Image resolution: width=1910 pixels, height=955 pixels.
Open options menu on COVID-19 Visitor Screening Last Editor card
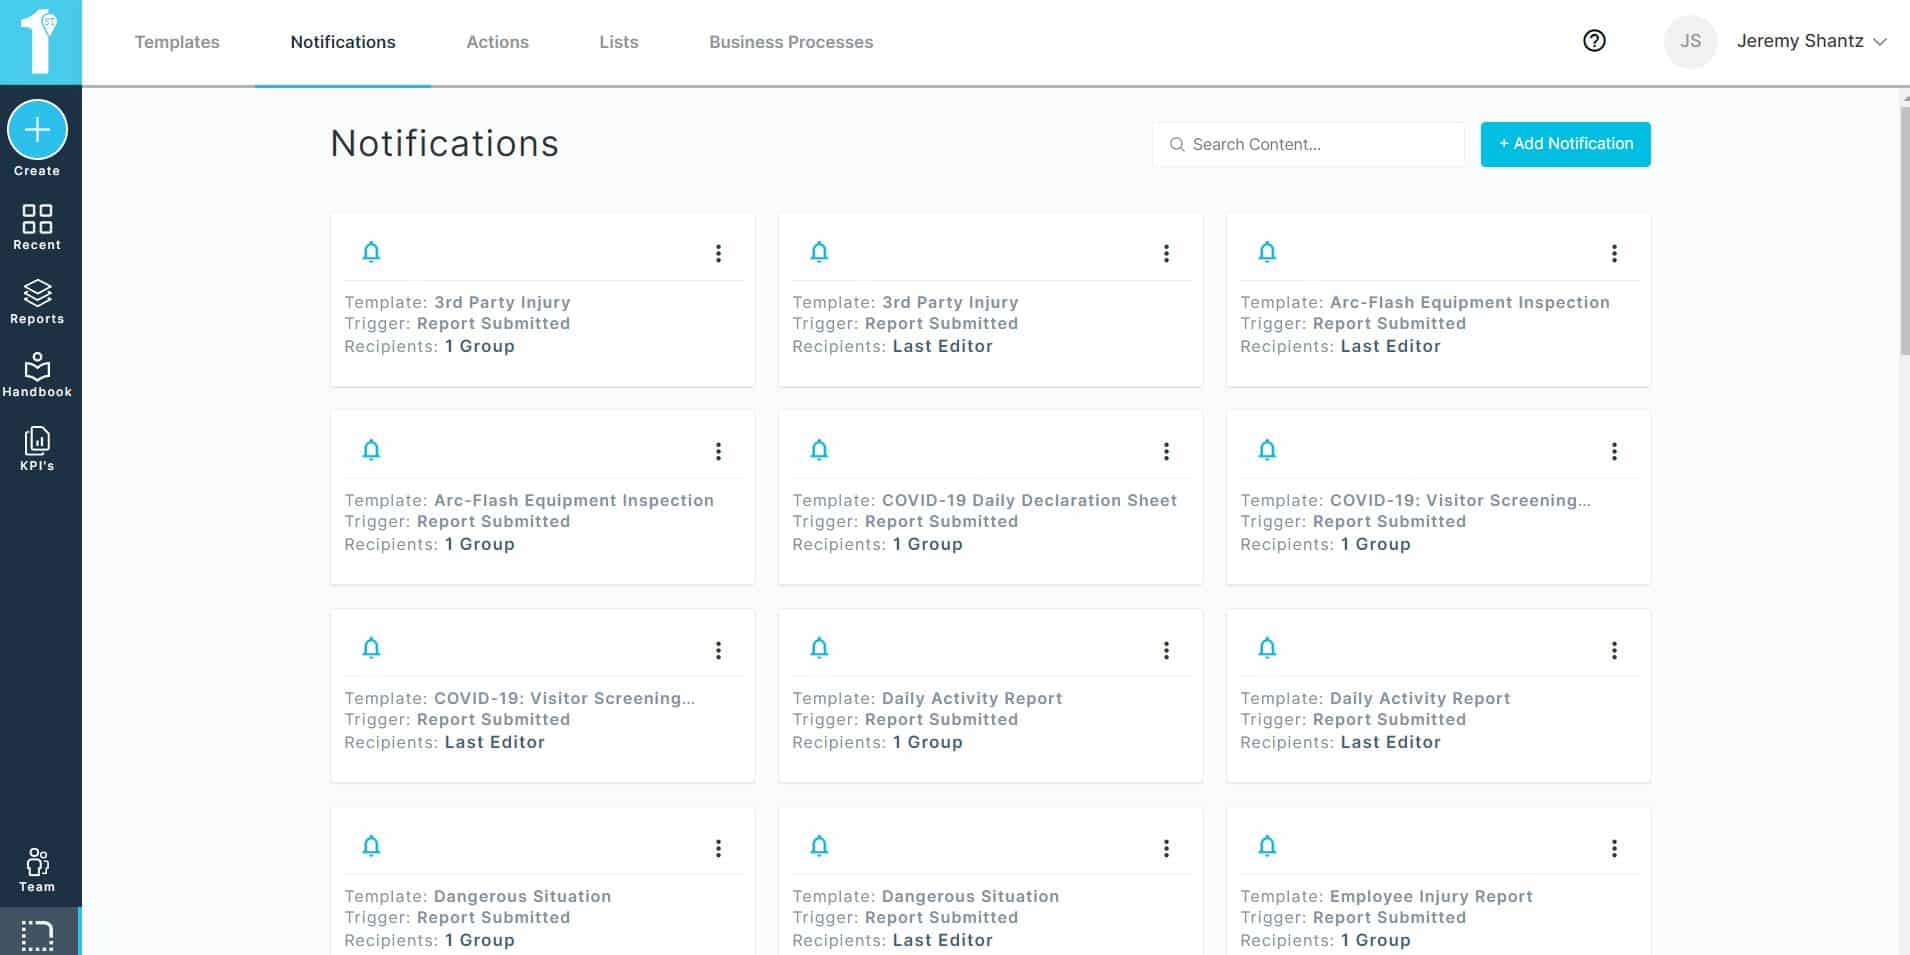pyautogui.click(x=718, y=651)
